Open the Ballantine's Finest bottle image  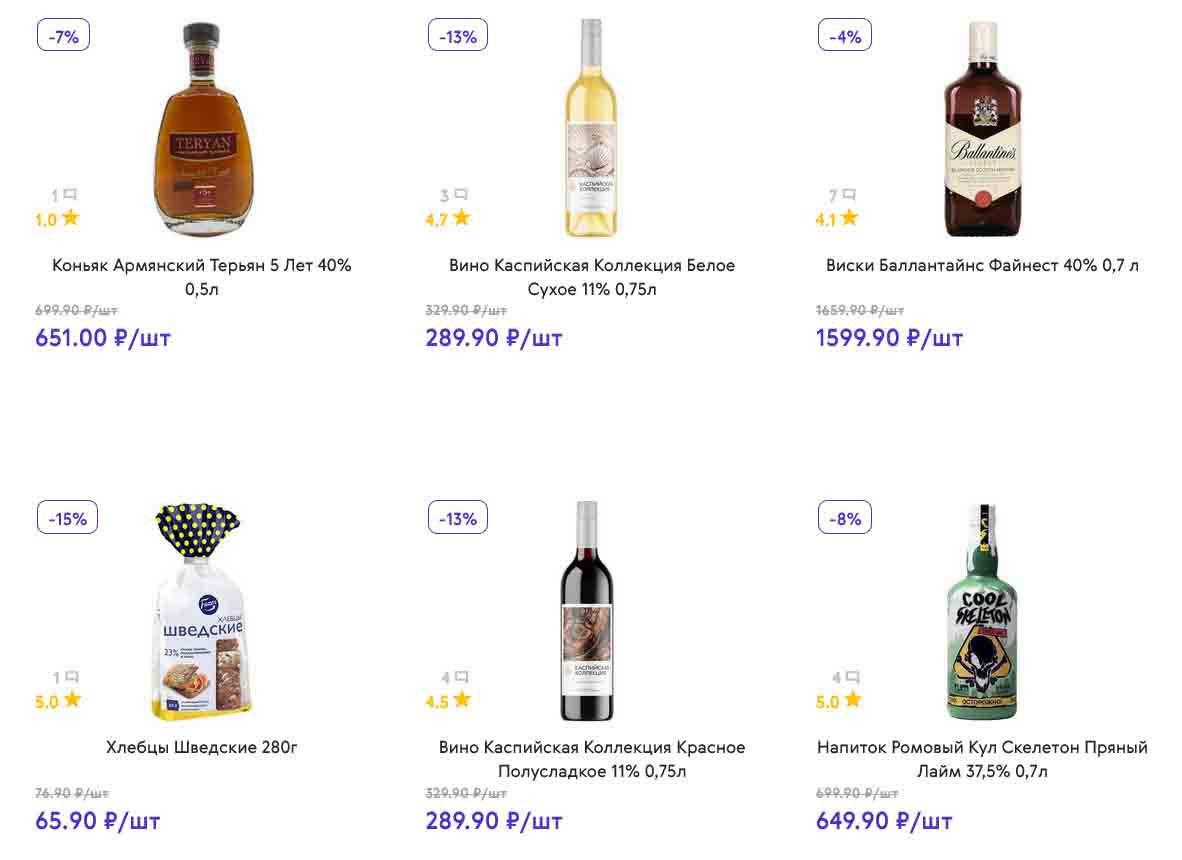pyautogui.click(x=982, y=128)
